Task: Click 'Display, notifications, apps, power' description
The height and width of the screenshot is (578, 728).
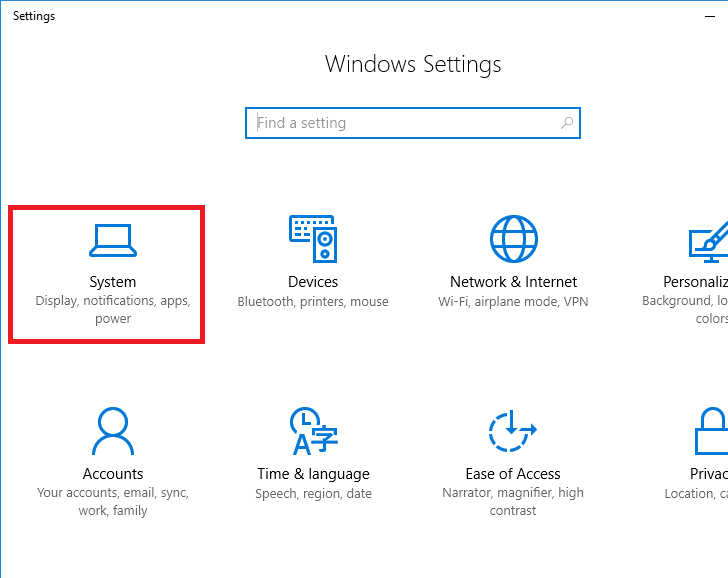Action: click(113, 310)
